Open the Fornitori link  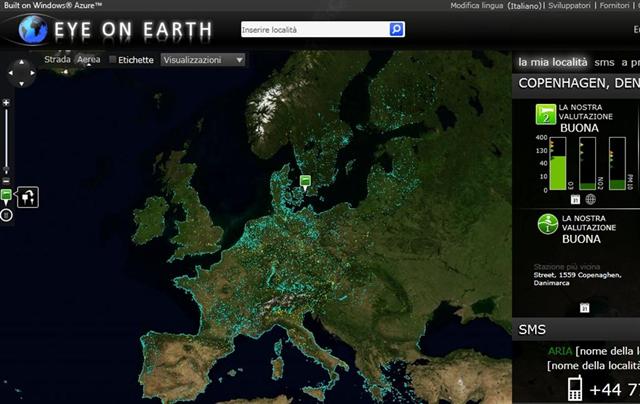613,6
